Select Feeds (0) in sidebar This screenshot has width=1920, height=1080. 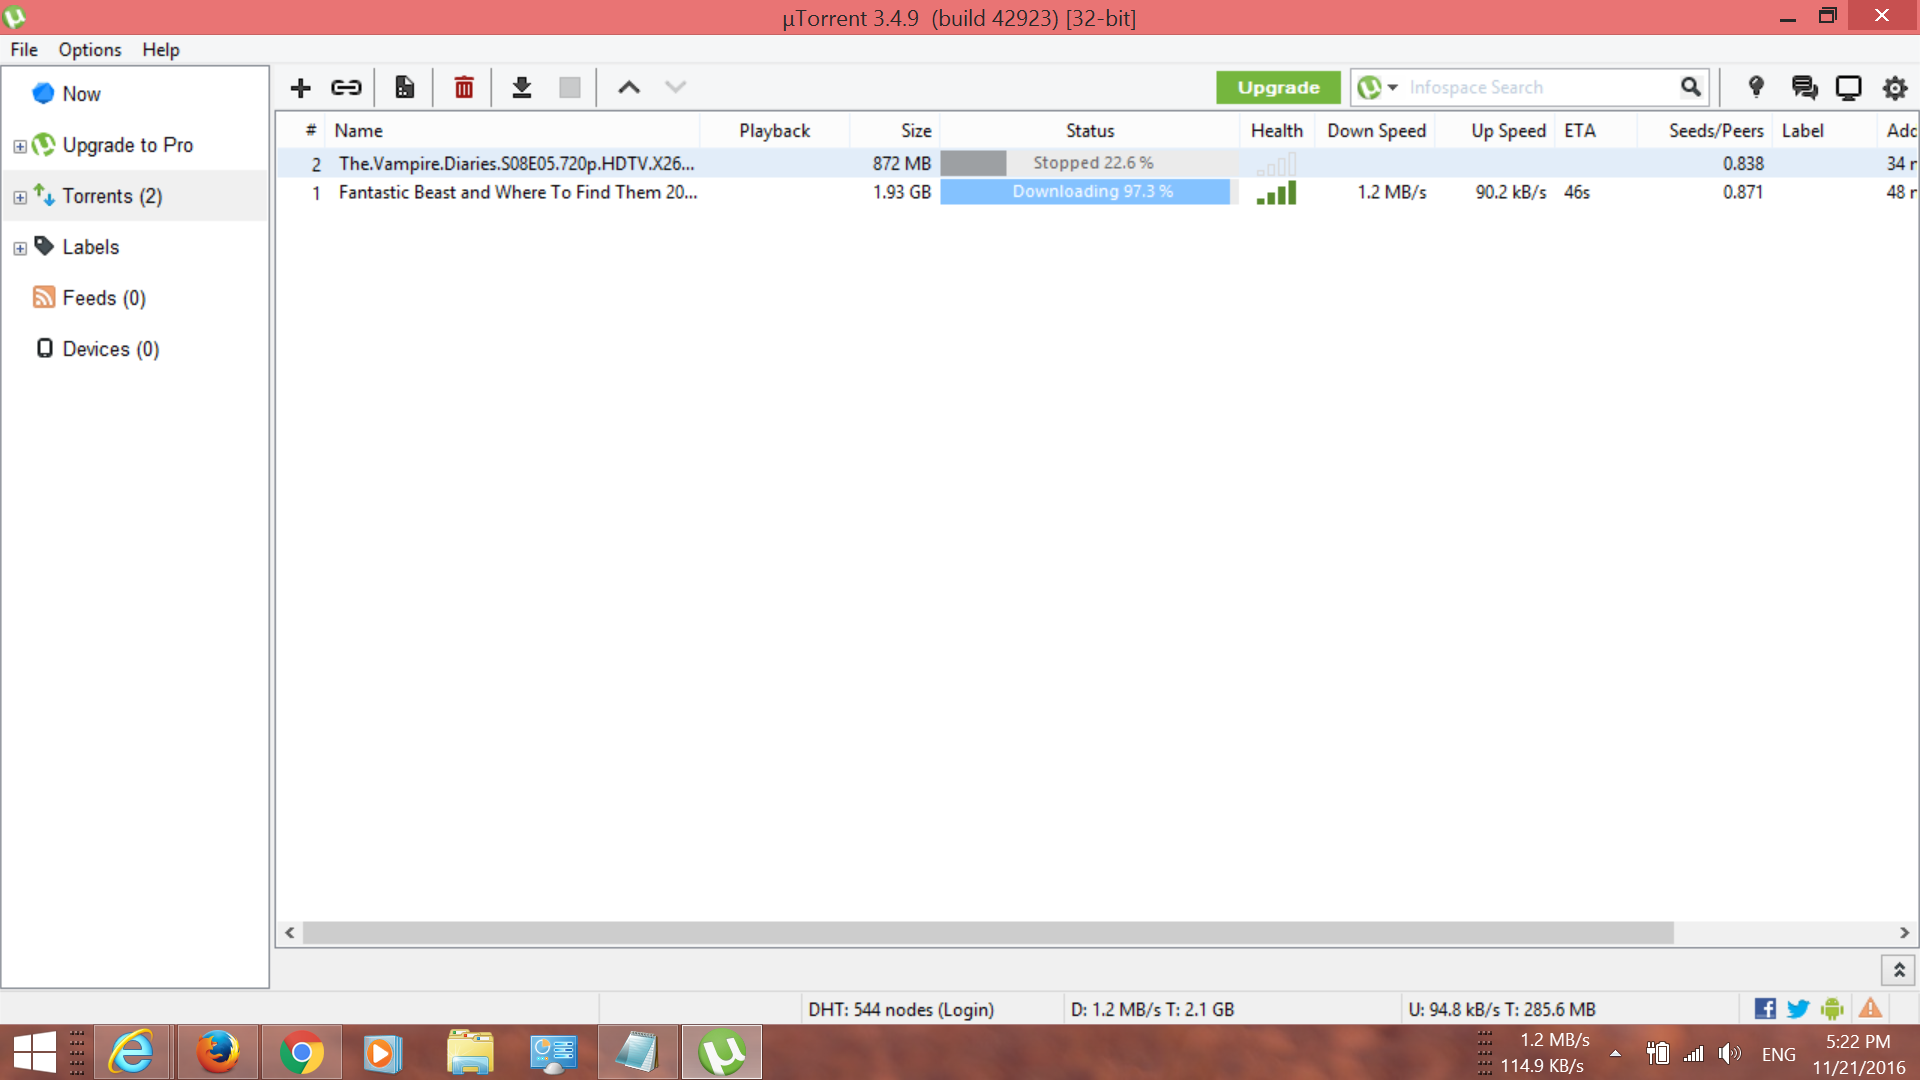(x=103, y=298)
